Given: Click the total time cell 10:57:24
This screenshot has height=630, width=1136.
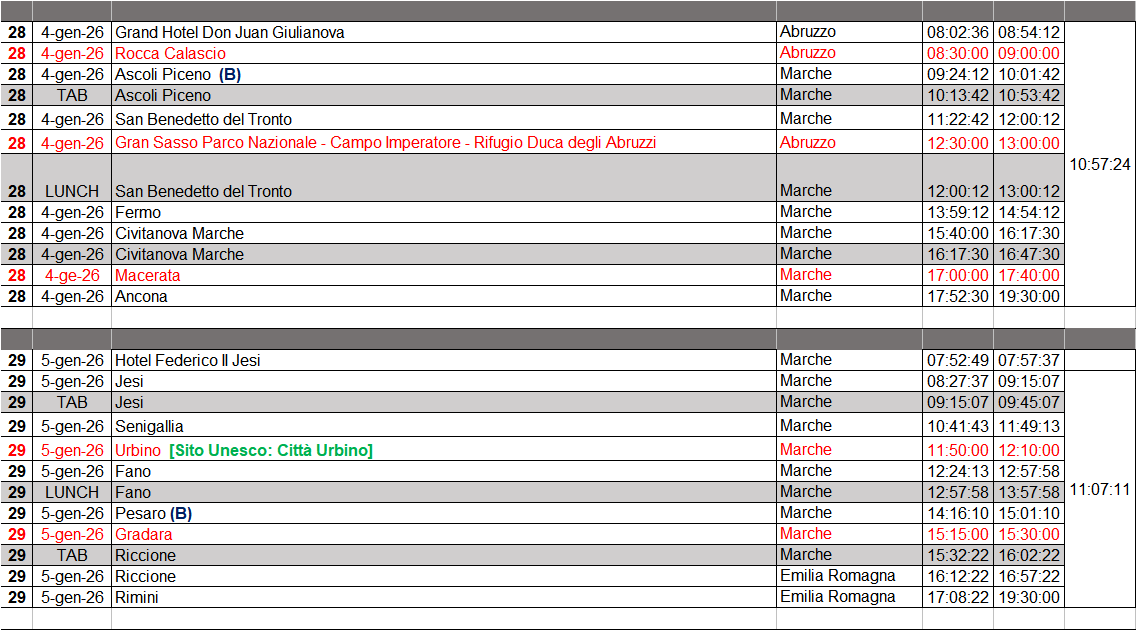Looking at the screenshot, I should point(1100,164).
